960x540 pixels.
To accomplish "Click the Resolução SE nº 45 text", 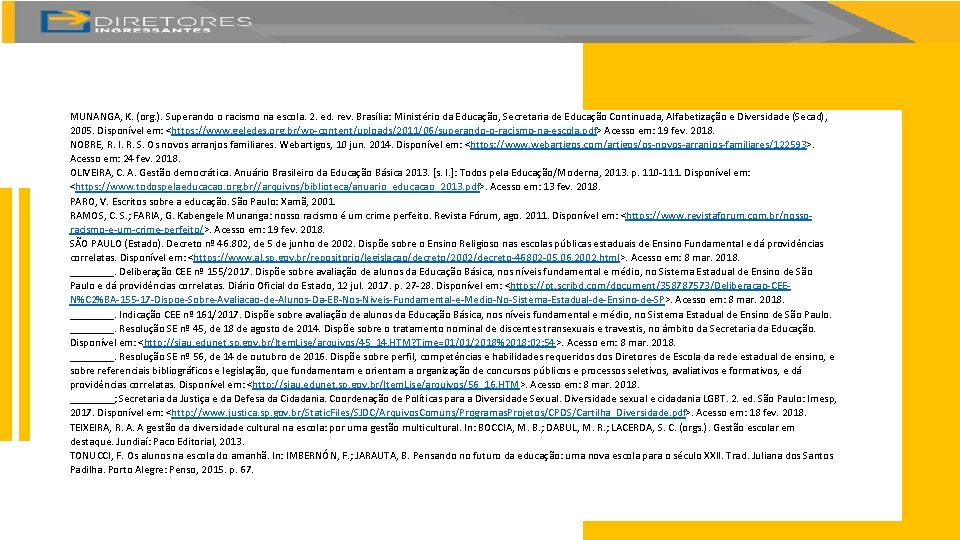I will click(159, 329).
